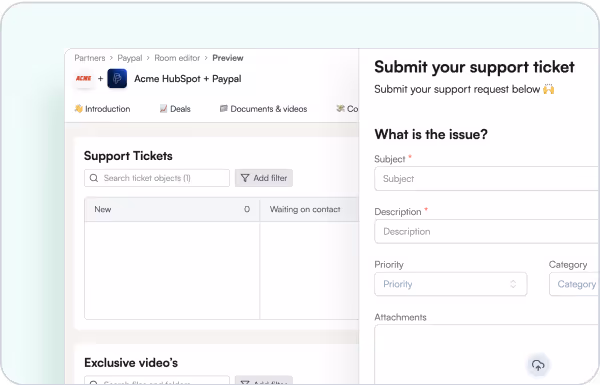
Task: Click into the Subject input field
Action: (487, 179)
